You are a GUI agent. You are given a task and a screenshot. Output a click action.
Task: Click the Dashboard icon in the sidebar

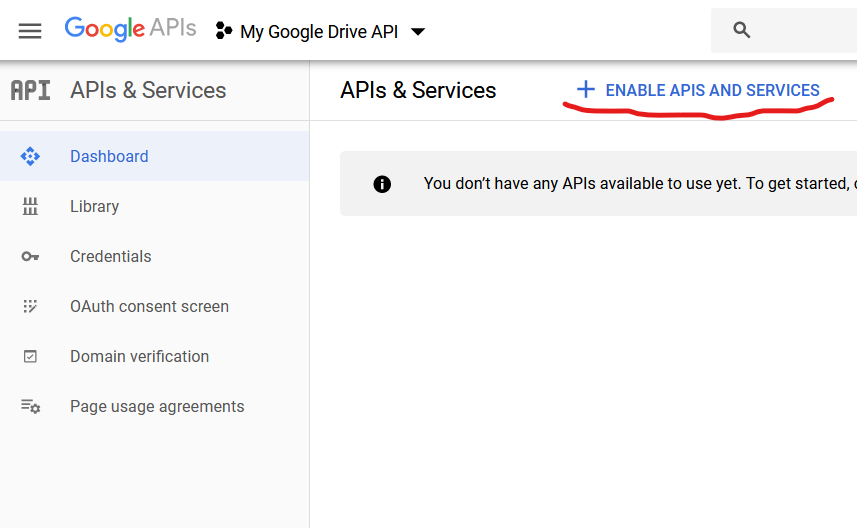point(30,156)
